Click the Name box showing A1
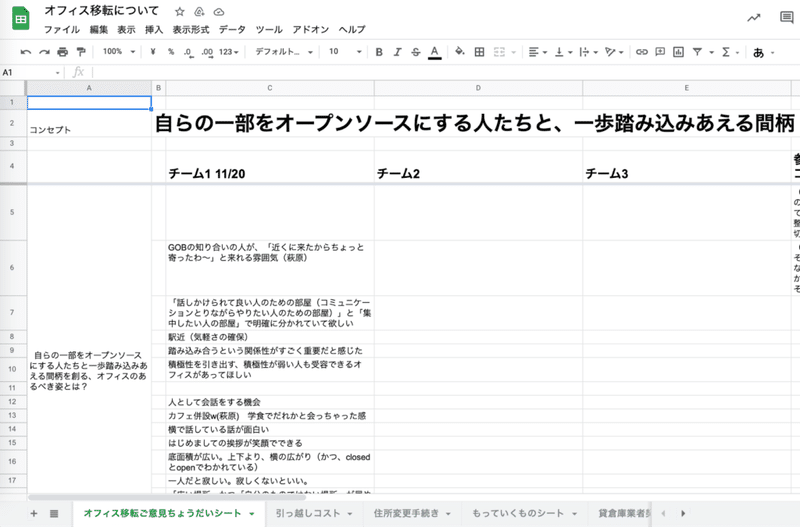The width and height of the screenshot is (800, 527). [x=31, y=72]
